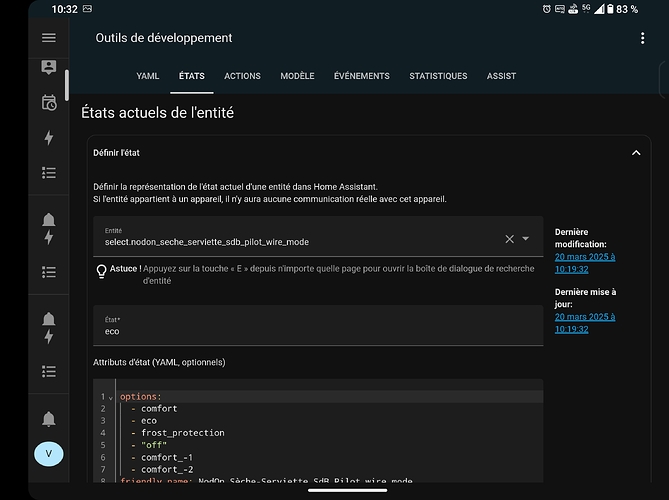This screenshot has height=500, width=669.
Task: Tap the home gesture bar at bottom
Action: coord(347,490)
